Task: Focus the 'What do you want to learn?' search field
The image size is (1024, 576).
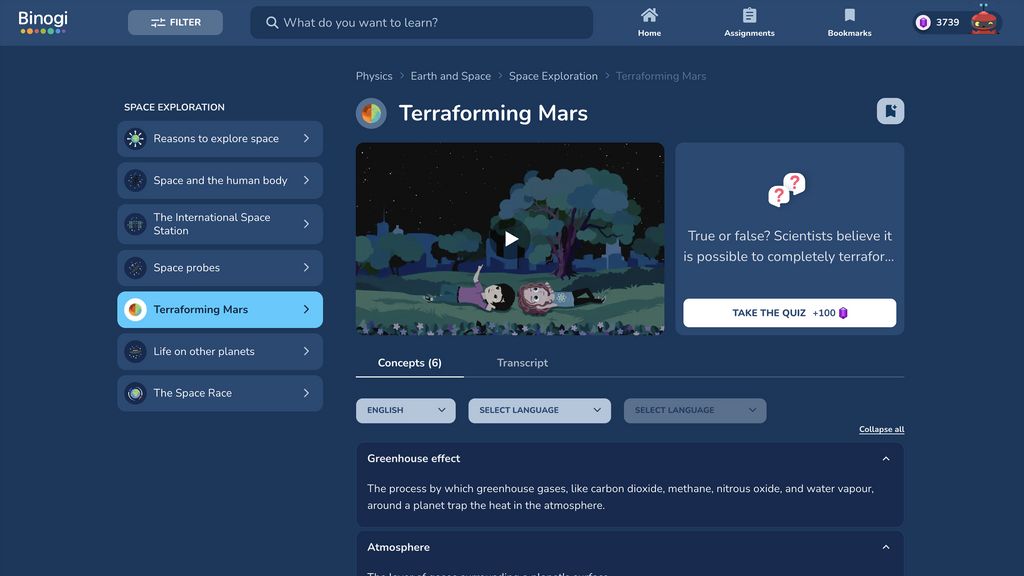Action: point(421,23)
